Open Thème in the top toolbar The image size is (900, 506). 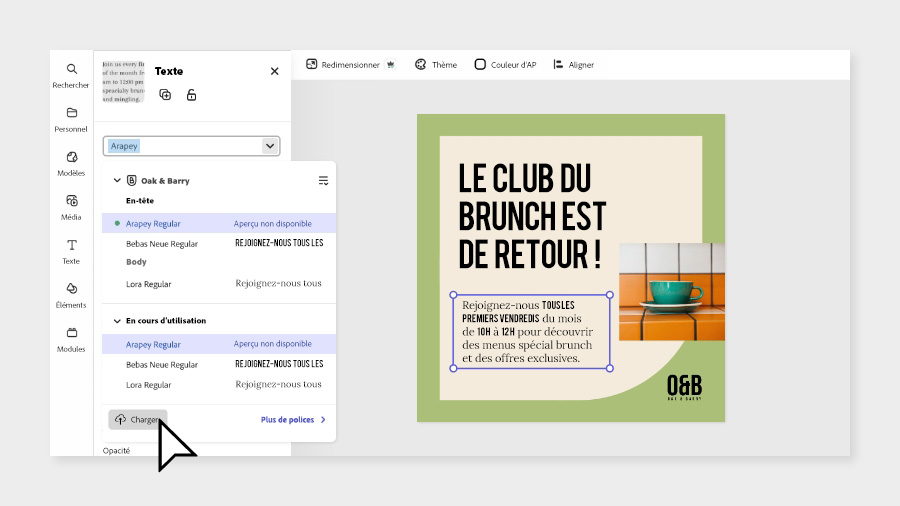436,65
